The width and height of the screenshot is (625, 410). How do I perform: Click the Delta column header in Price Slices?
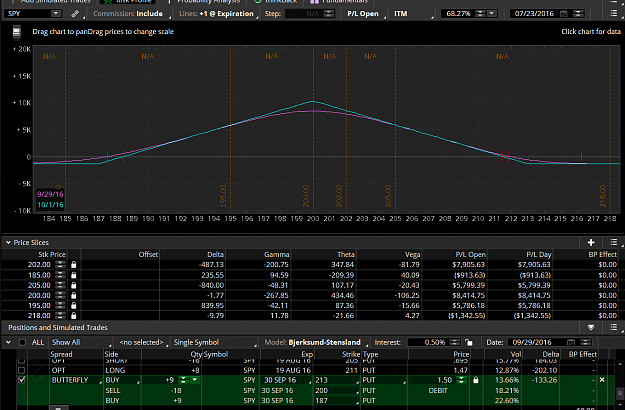coord(216,254)
